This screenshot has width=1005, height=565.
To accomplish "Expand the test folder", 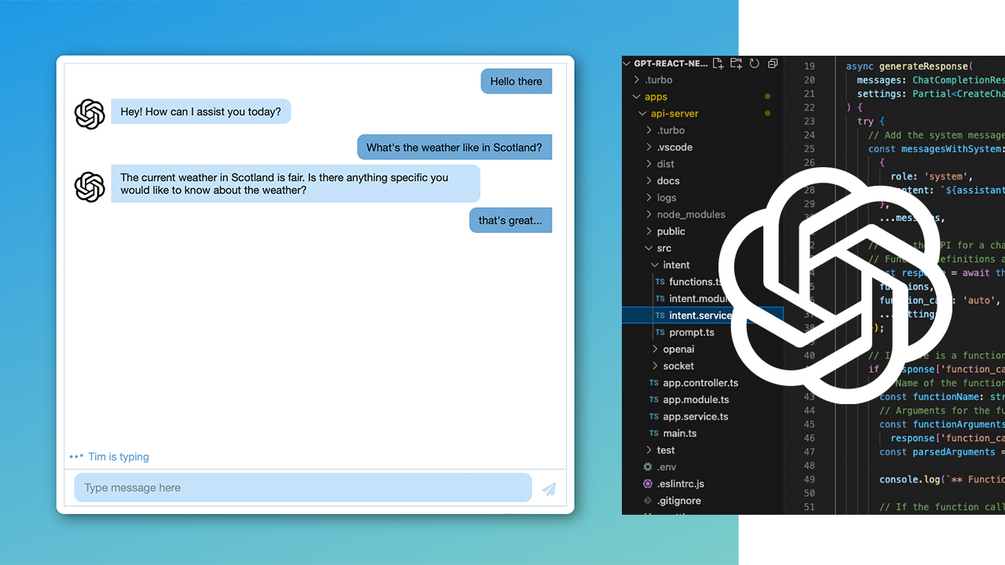I will (649, 450).
